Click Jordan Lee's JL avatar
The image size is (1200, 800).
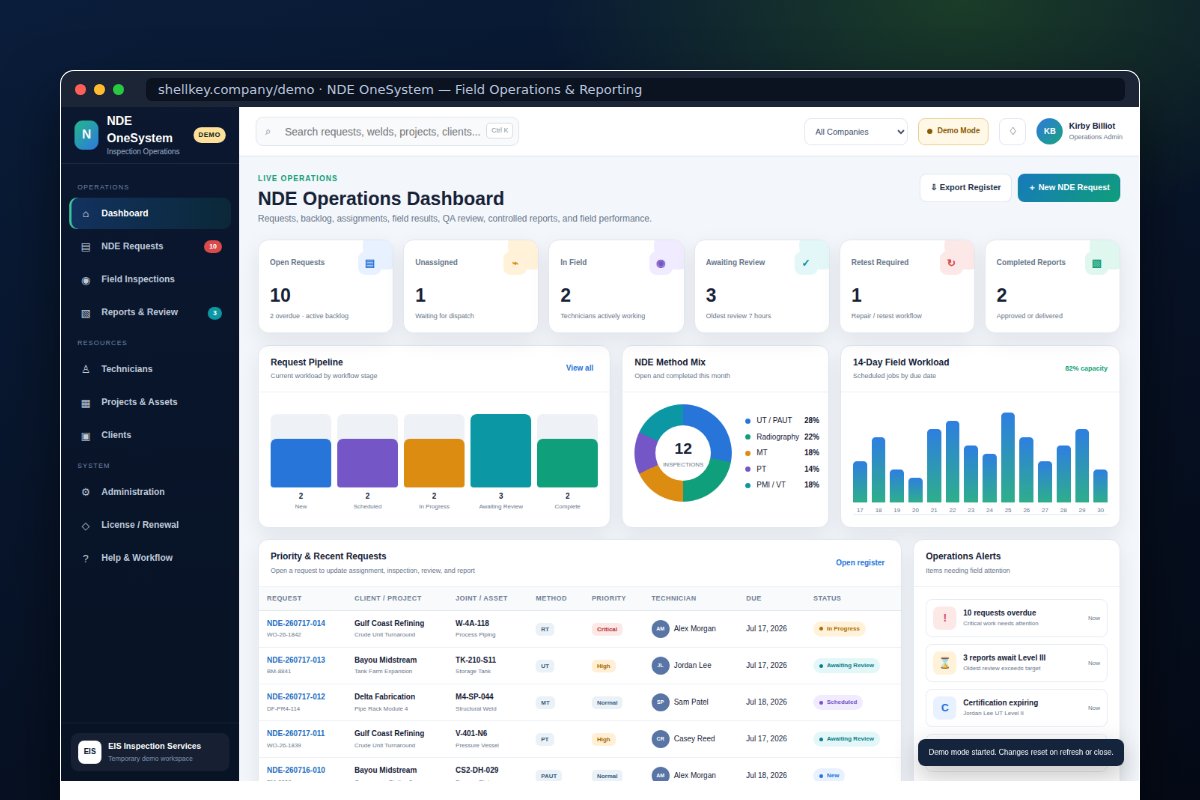tap(660, 665)
